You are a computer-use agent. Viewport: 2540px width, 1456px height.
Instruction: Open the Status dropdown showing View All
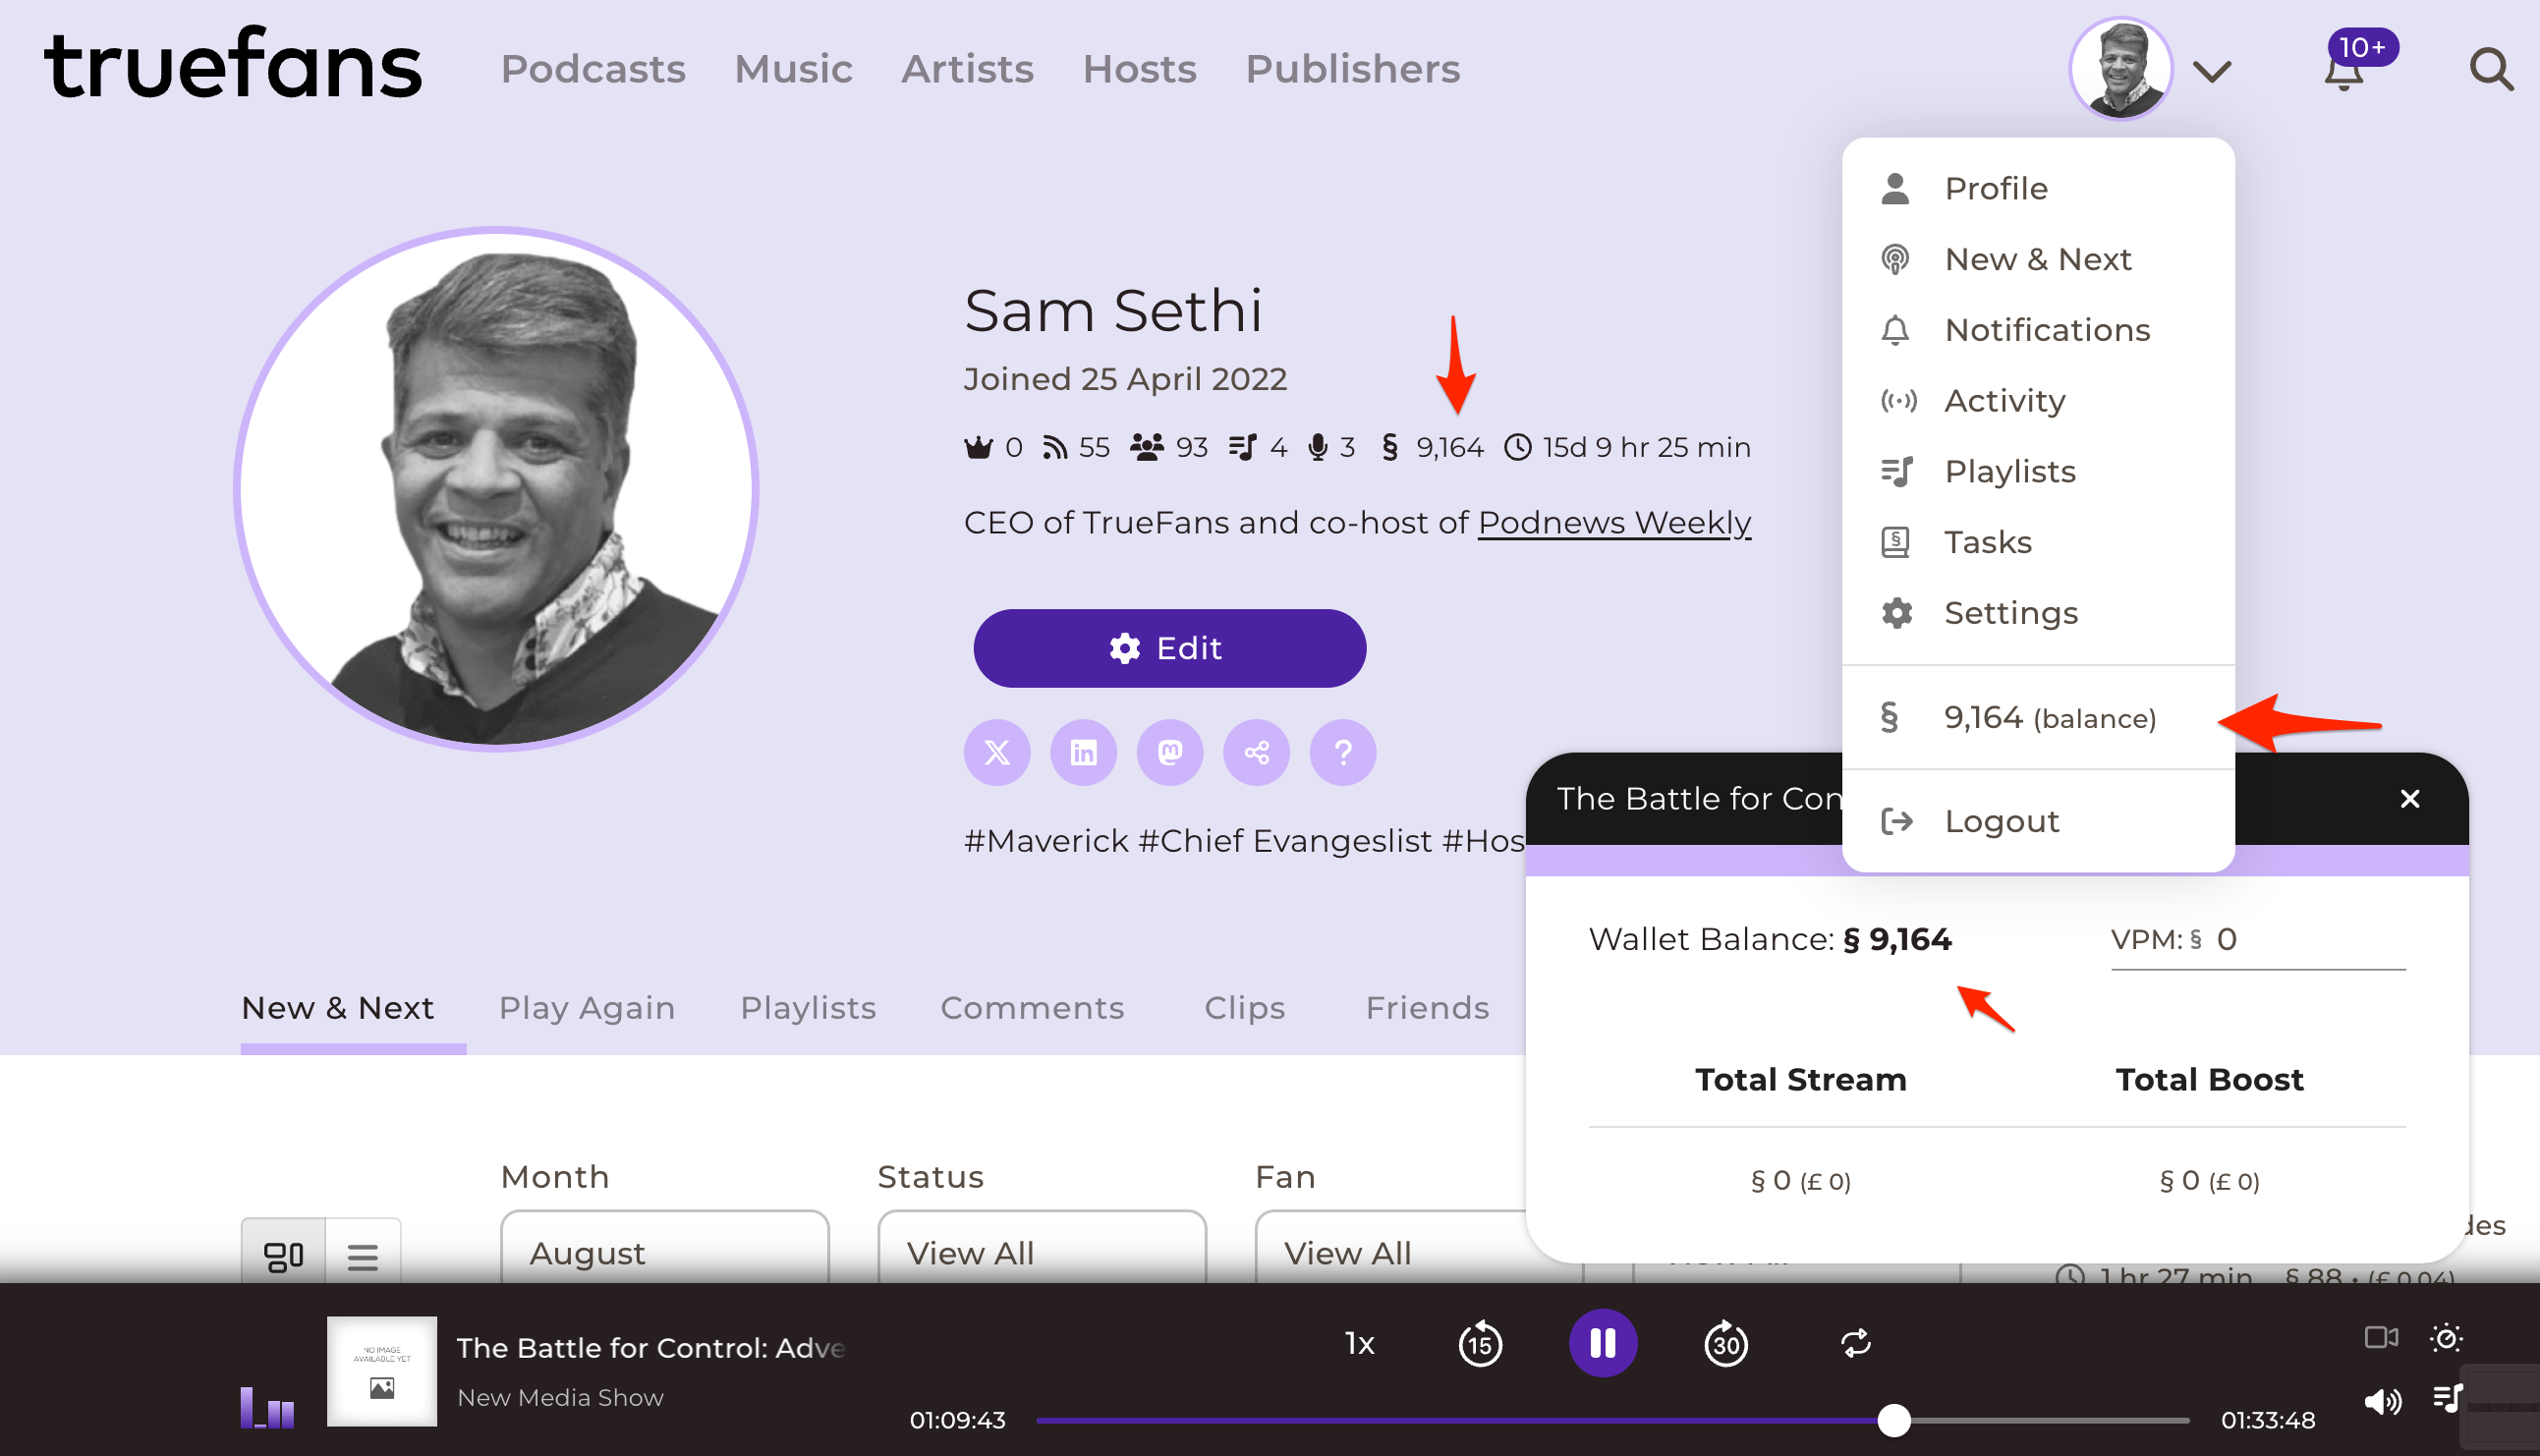(1042, 1249)
